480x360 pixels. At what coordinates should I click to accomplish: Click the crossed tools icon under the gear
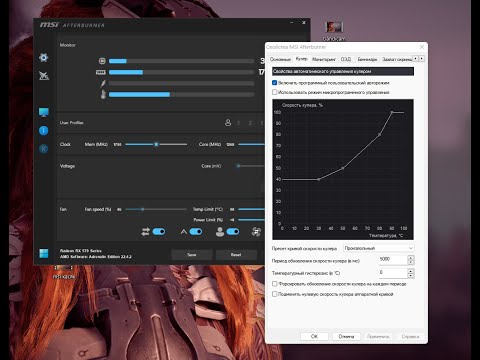click(x=44, y=76)
